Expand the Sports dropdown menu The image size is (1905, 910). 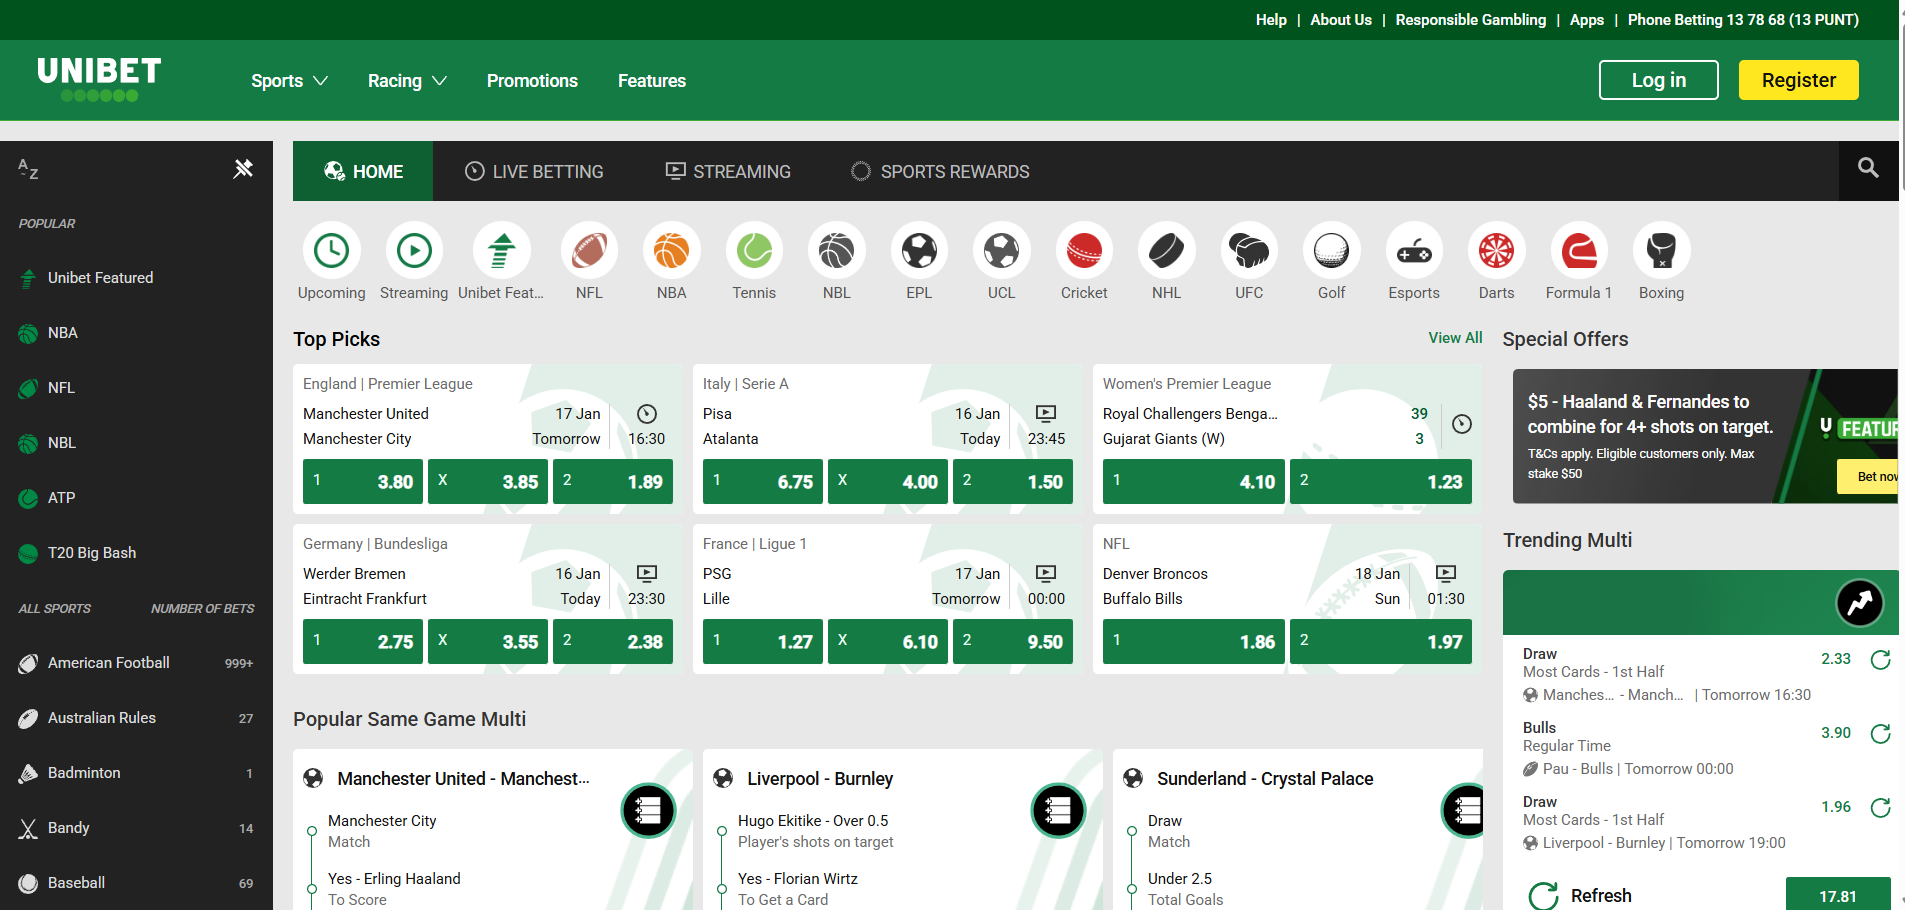[x=289, y=81]
